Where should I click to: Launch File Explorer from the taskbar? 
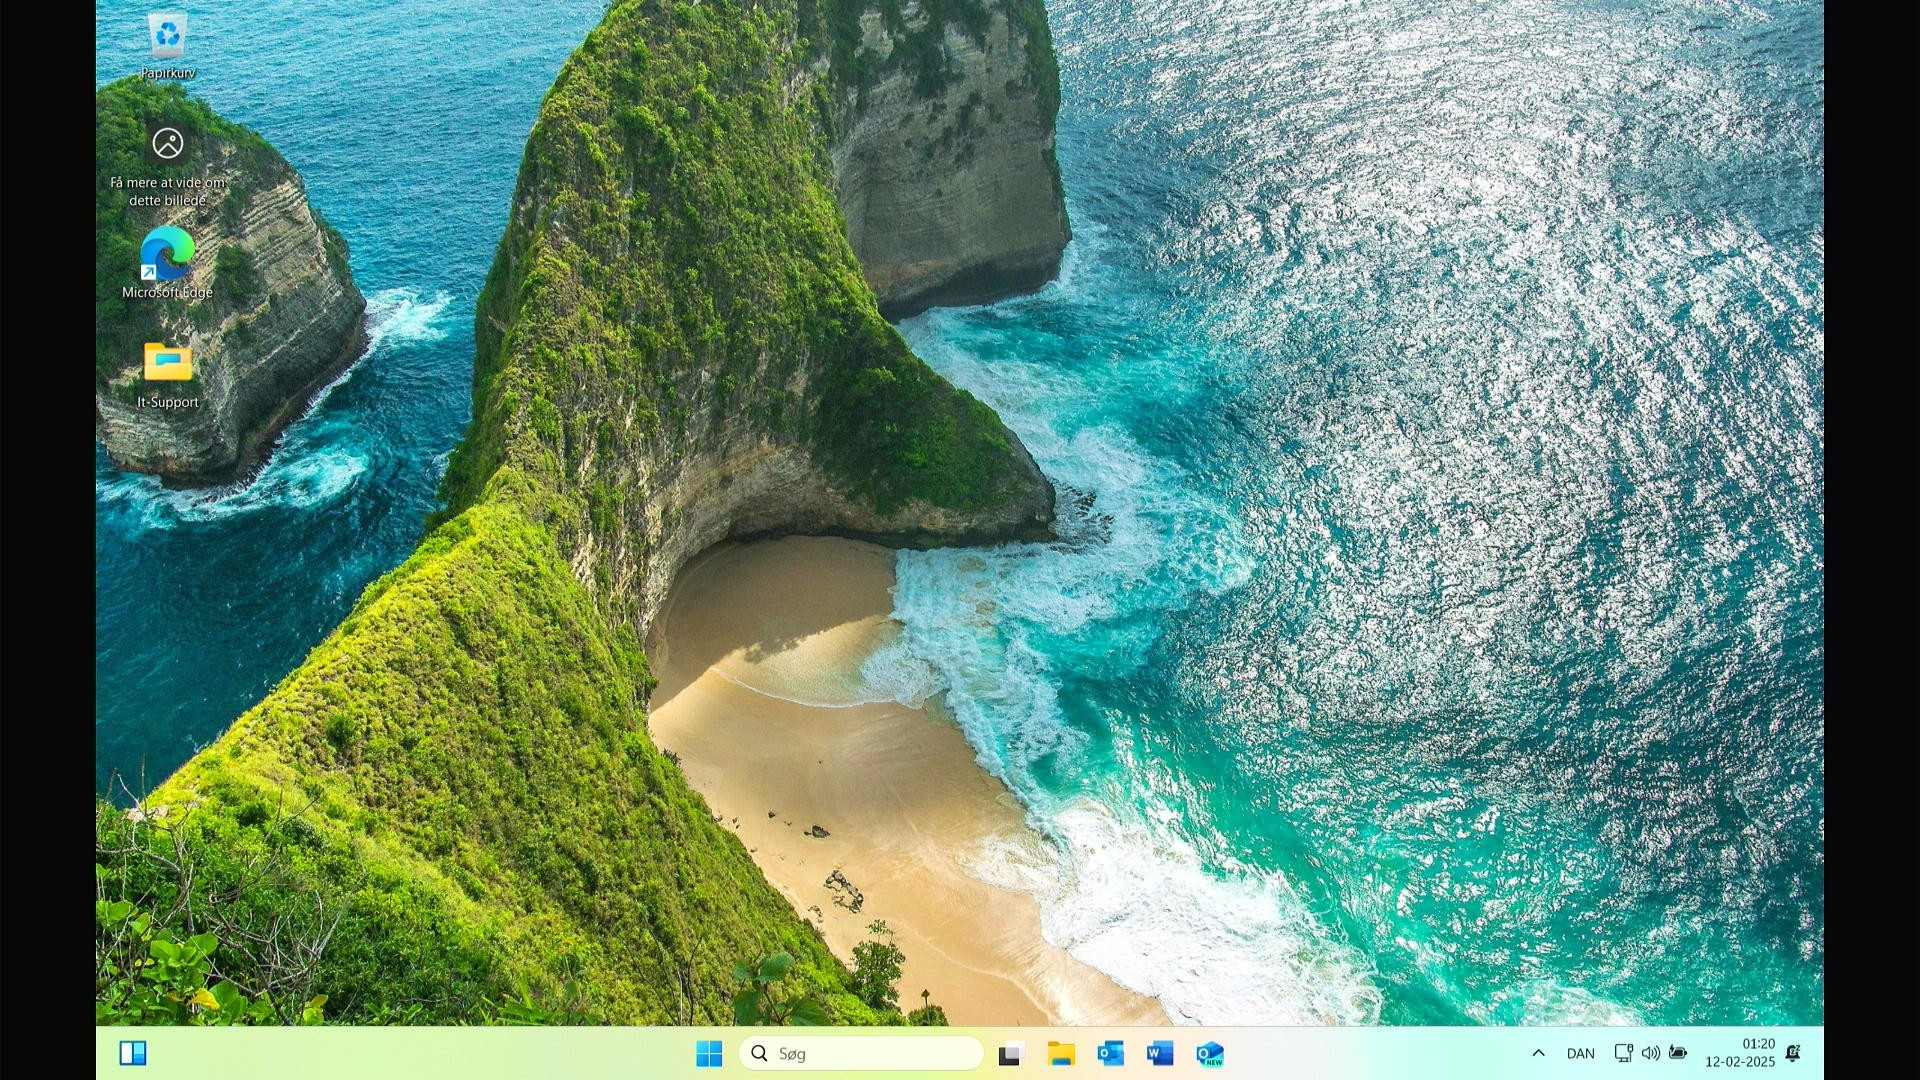[x=1061, y=1054]
